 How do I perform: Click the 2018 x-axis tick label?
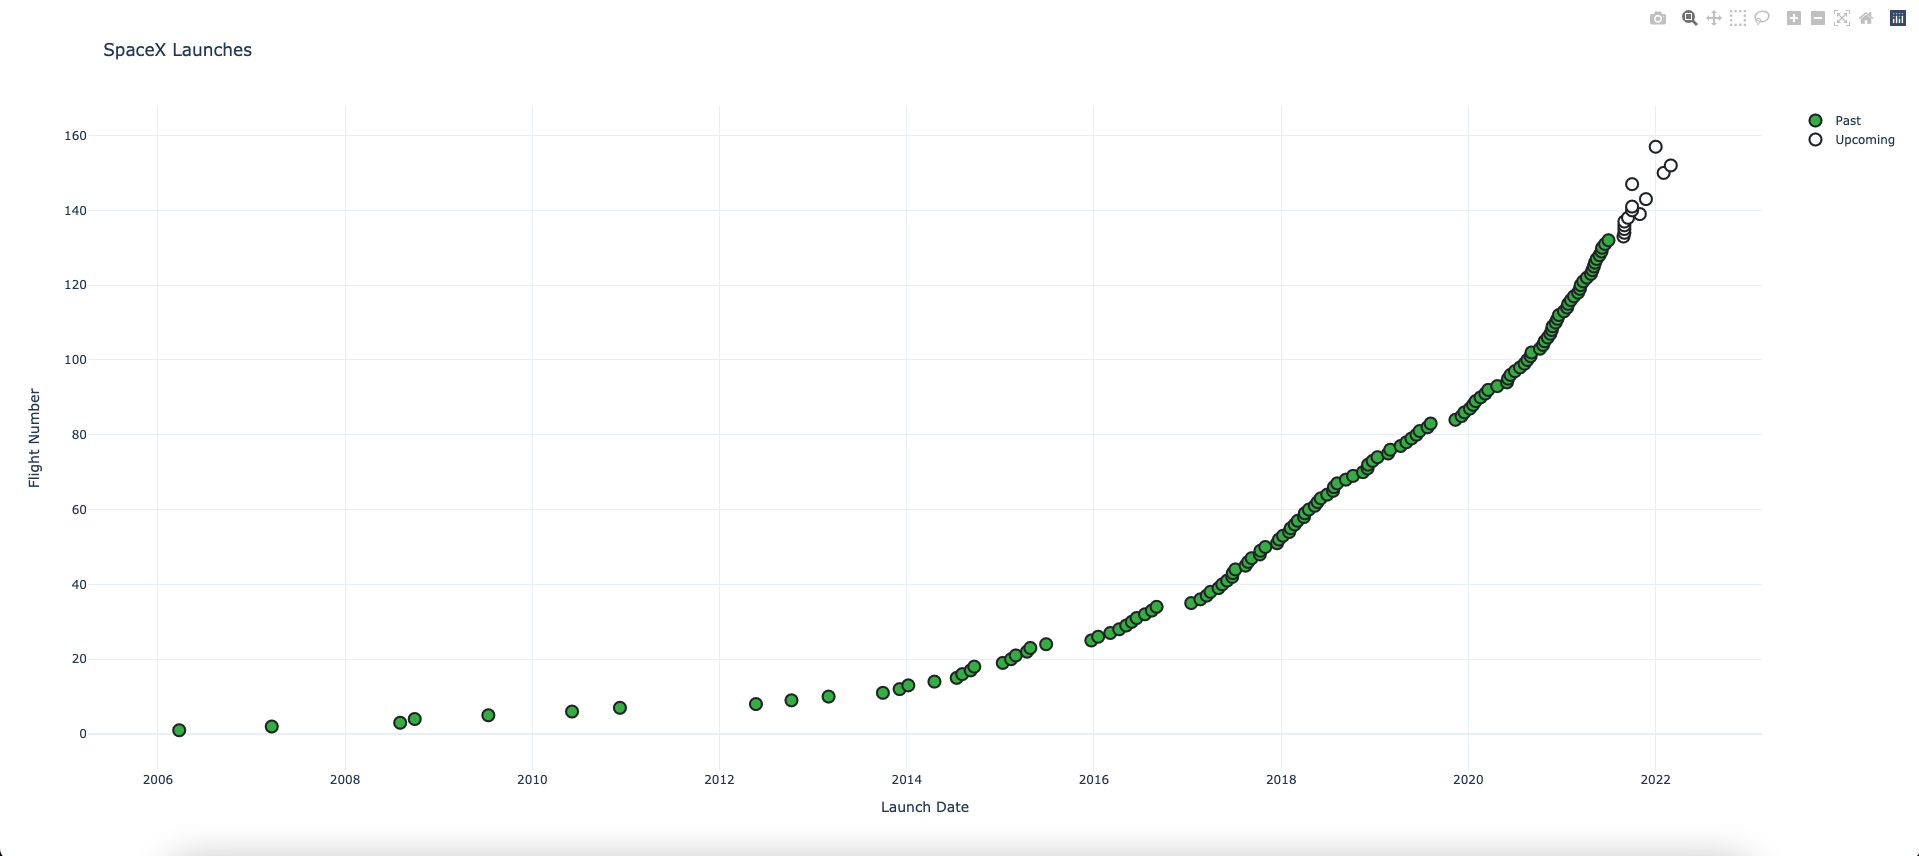1281,780
